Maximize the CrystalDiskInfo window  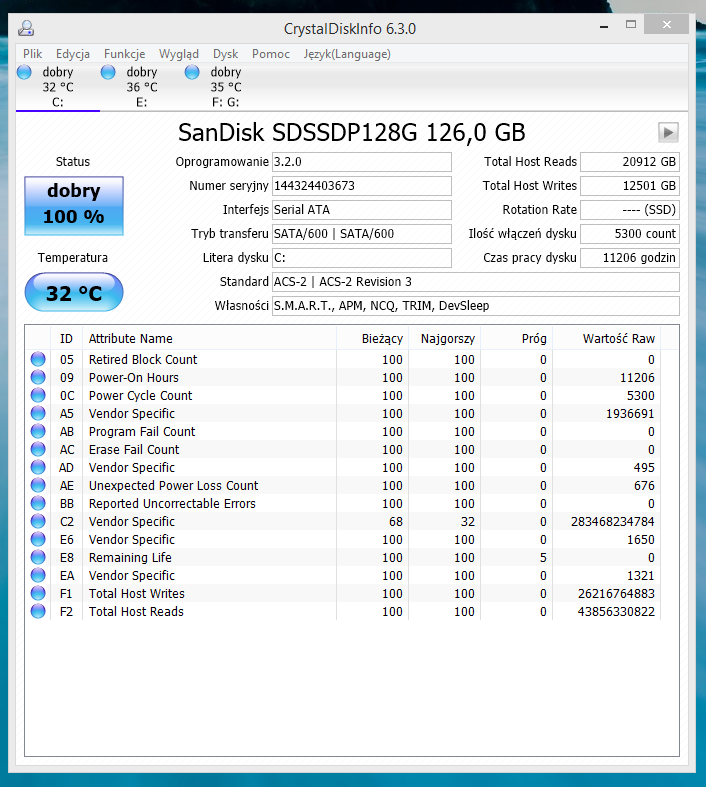click(x=631, y=25)
